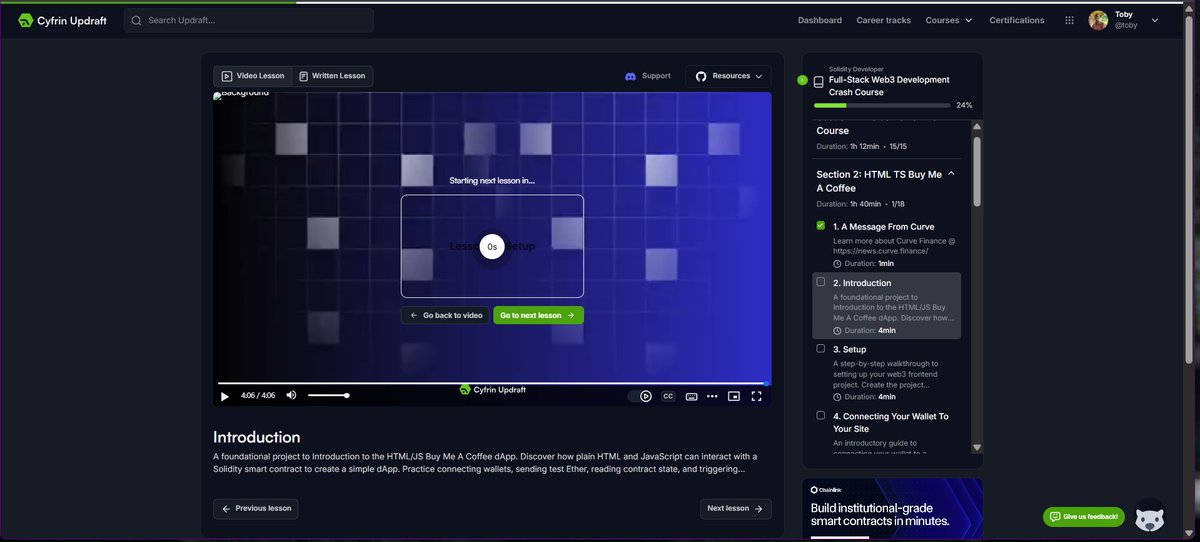Open the Dashboard page
1200x542 pixels.
pyautogui.click(x=820, y=20)
